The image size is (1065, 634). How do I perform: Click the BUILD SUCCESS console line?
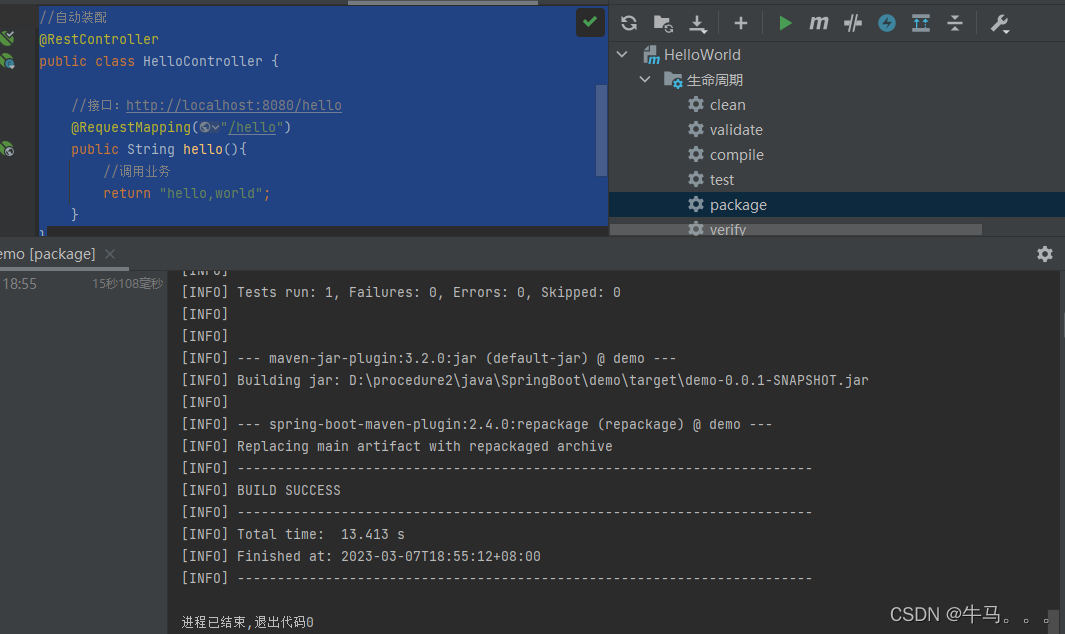click(x=289, y=491)
